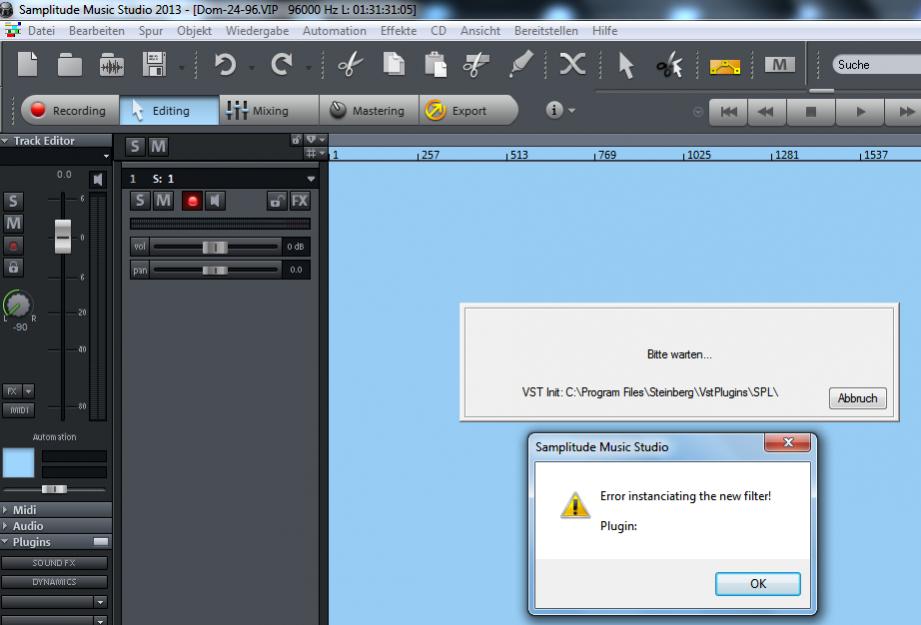Viewport: 921px width, 625px height.
Task: Collapse the Plugins section
Action: [5, 542]
